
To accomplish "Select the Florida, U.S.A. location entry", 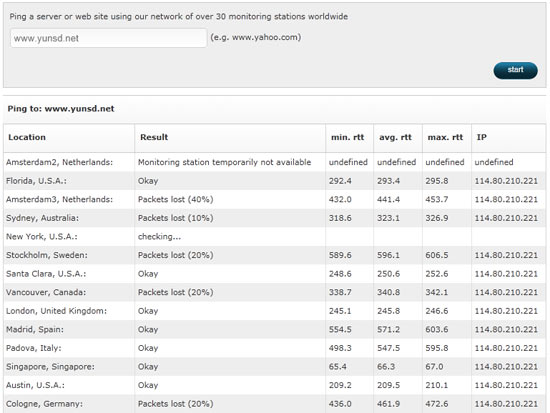I will (x=36, y=181).
